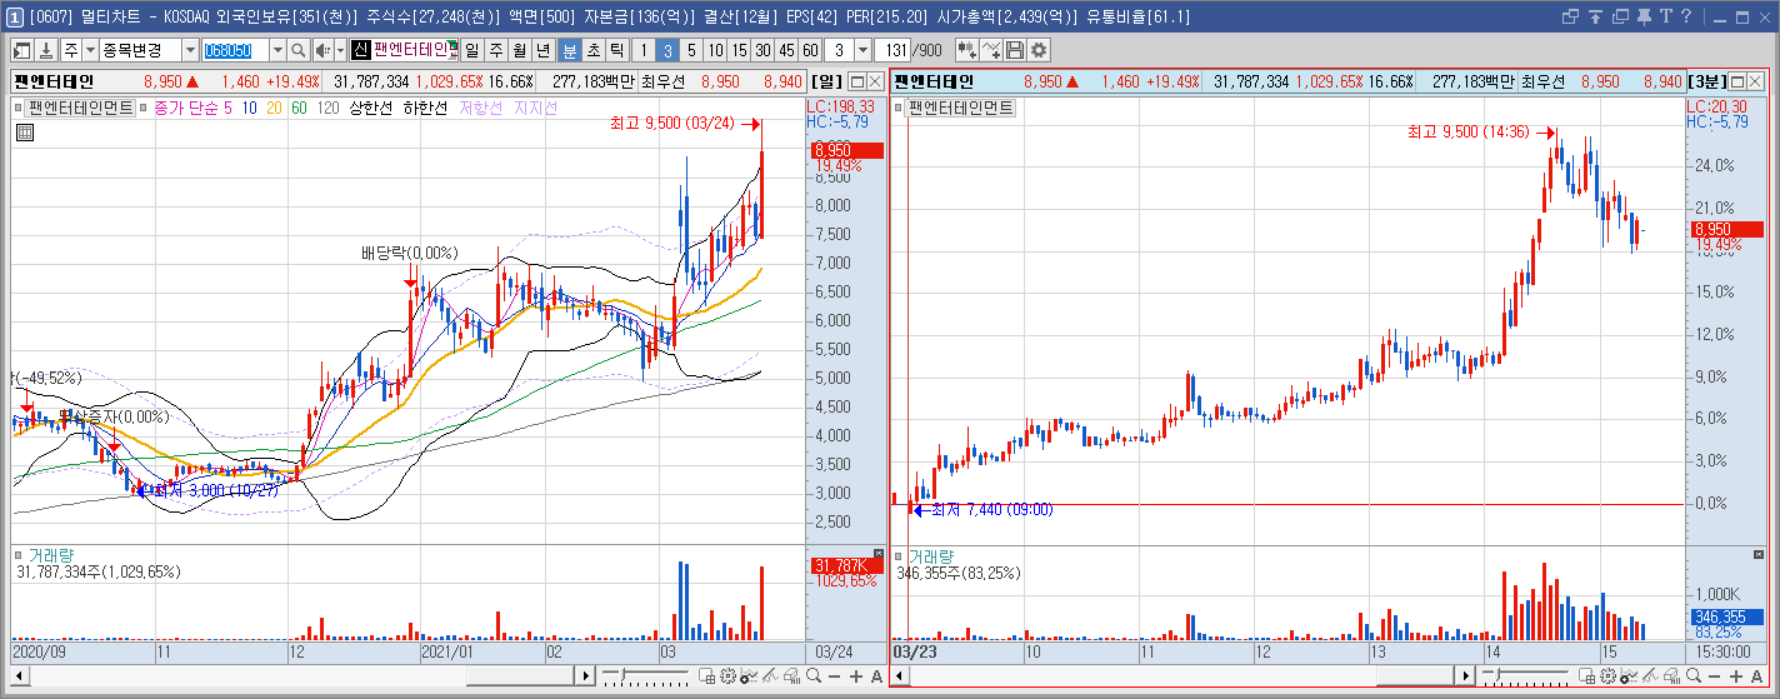This screenshot has width=1780, height=699.
Task: Click the minus zoom-out icon under 3-minute chart
Action: [x=1714, y=677]
